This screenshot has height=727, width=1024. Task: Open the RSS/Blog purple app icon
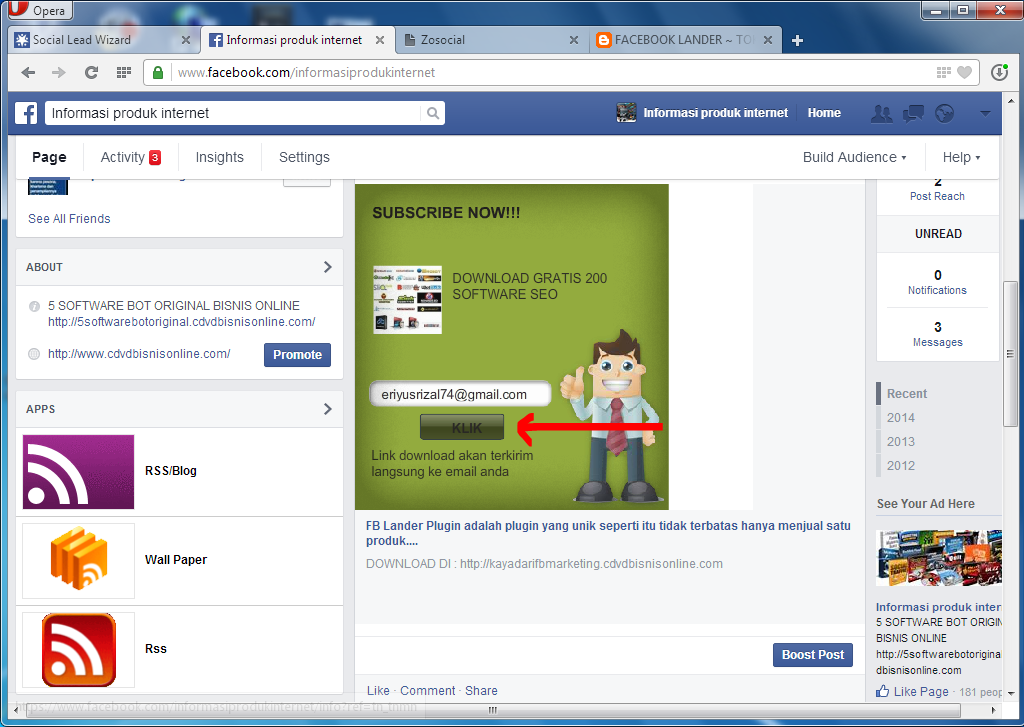pyautogui.click(x=78, y=472)
